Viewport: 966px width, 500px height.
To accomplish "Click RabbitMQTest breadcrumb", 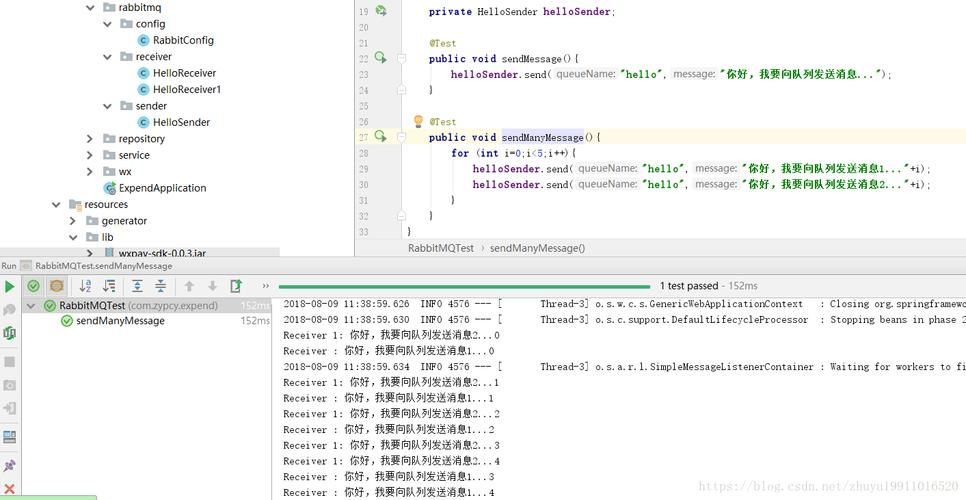I will click(x=441, y=248).
